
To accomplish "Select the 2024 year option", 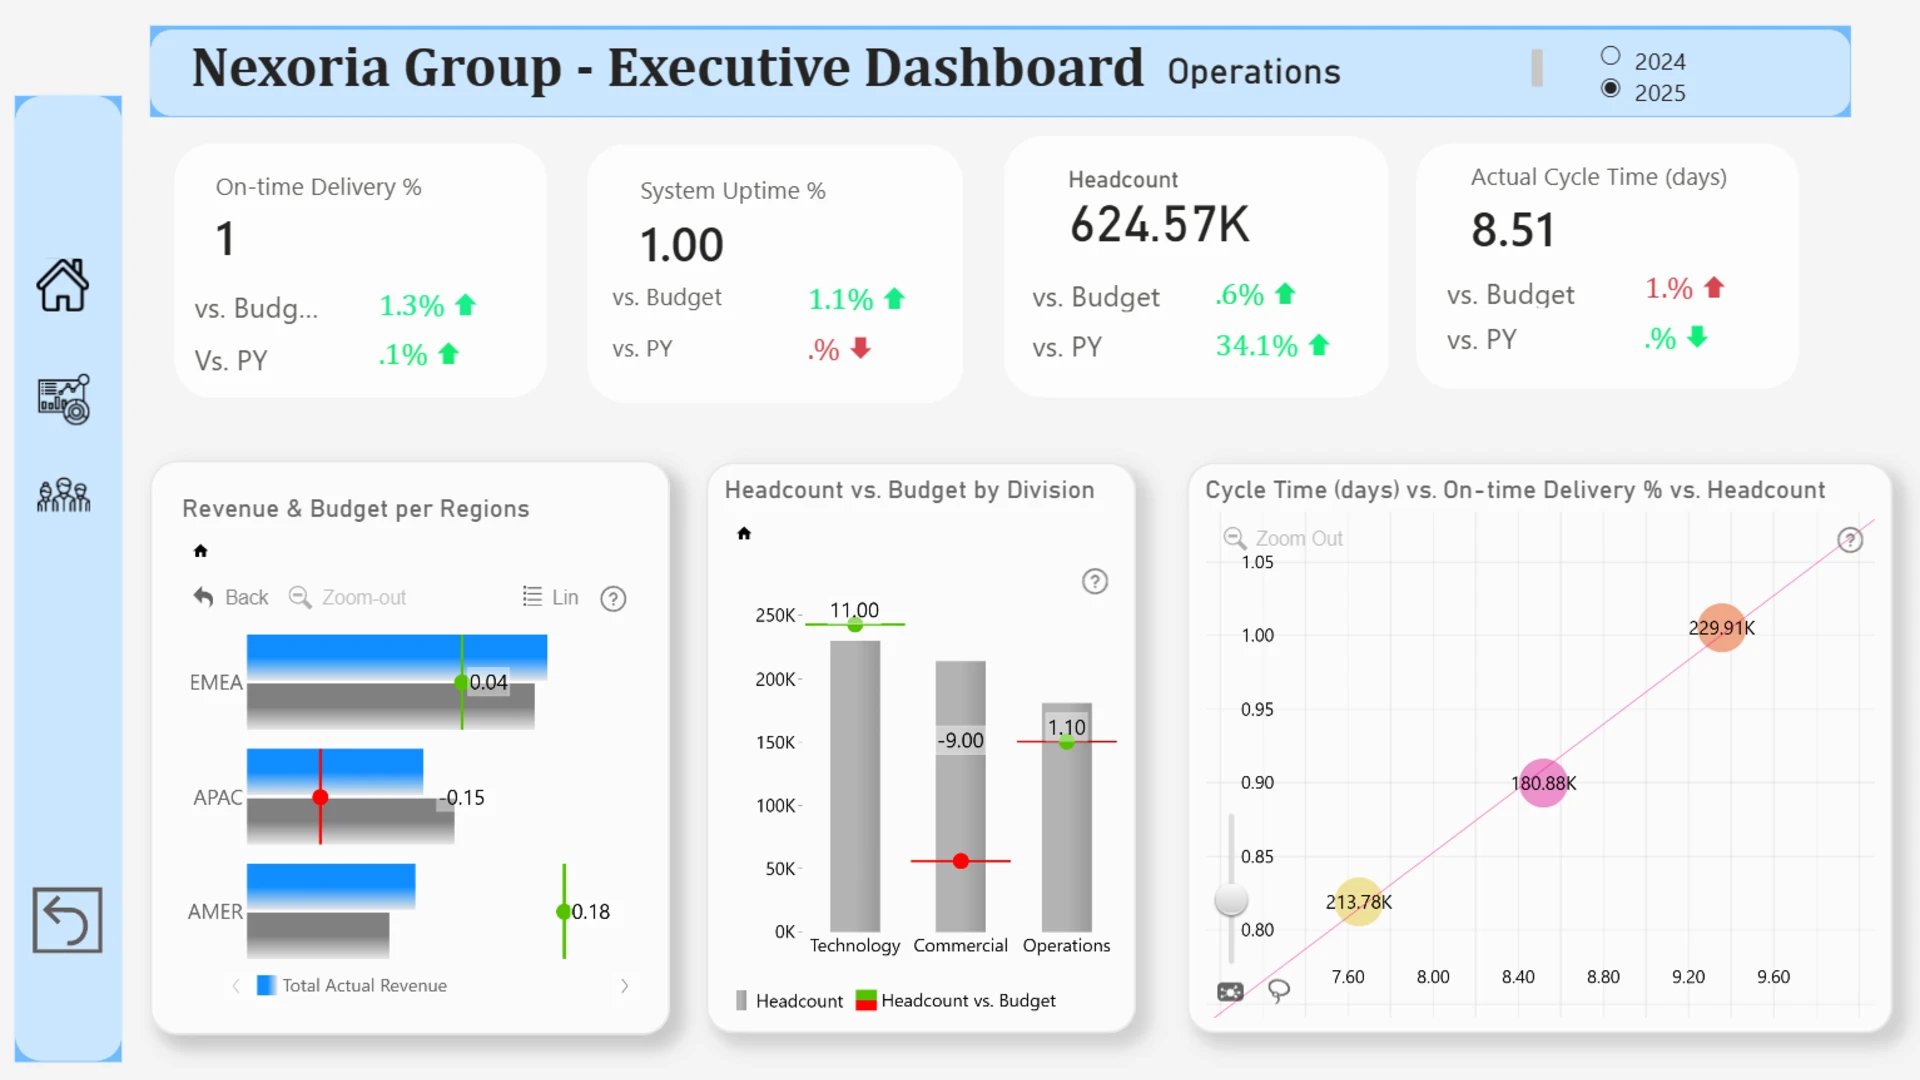I will tap(1610, 57).
